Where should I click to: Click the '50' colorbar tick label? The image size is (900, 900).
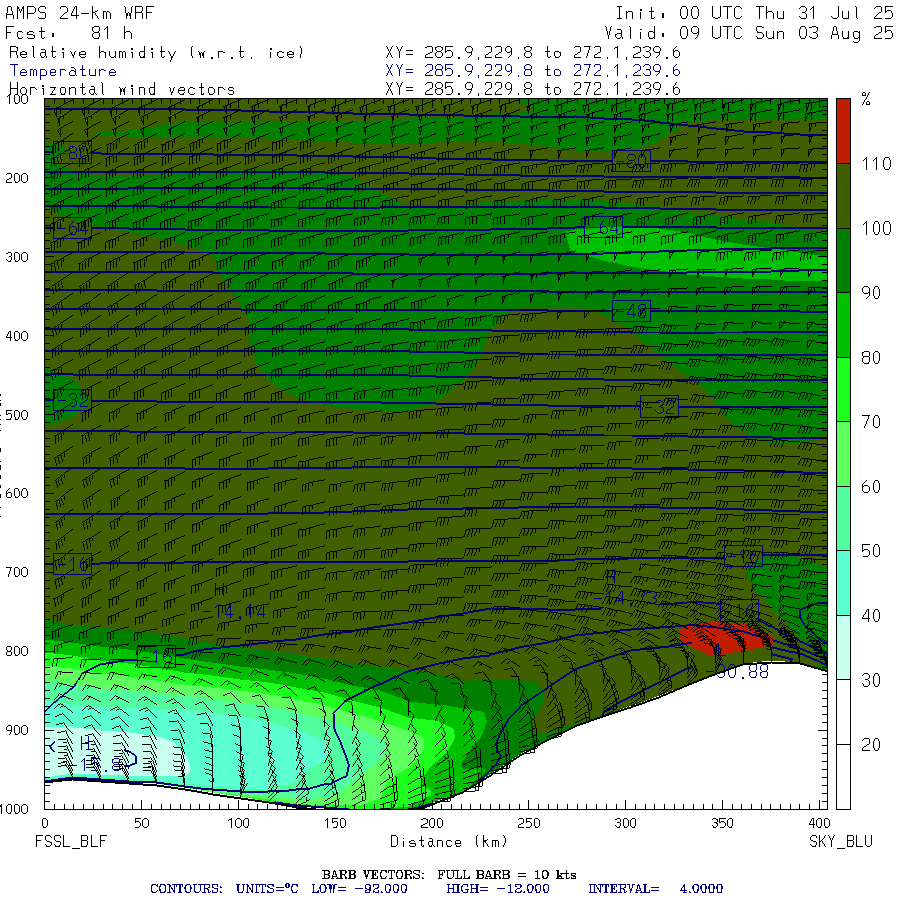click(871, 552)
